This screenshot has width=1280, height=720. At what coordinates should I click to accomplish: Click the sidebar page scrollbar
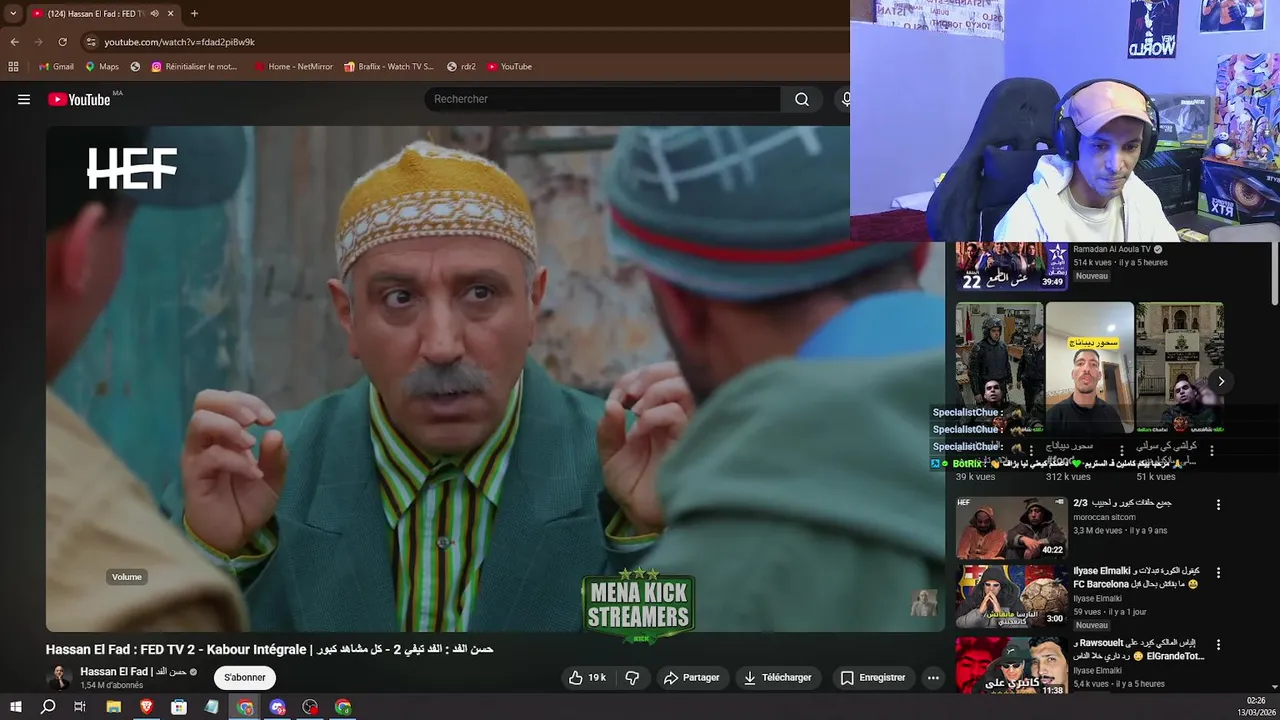pyautogui.click(x=1275, y=272)
